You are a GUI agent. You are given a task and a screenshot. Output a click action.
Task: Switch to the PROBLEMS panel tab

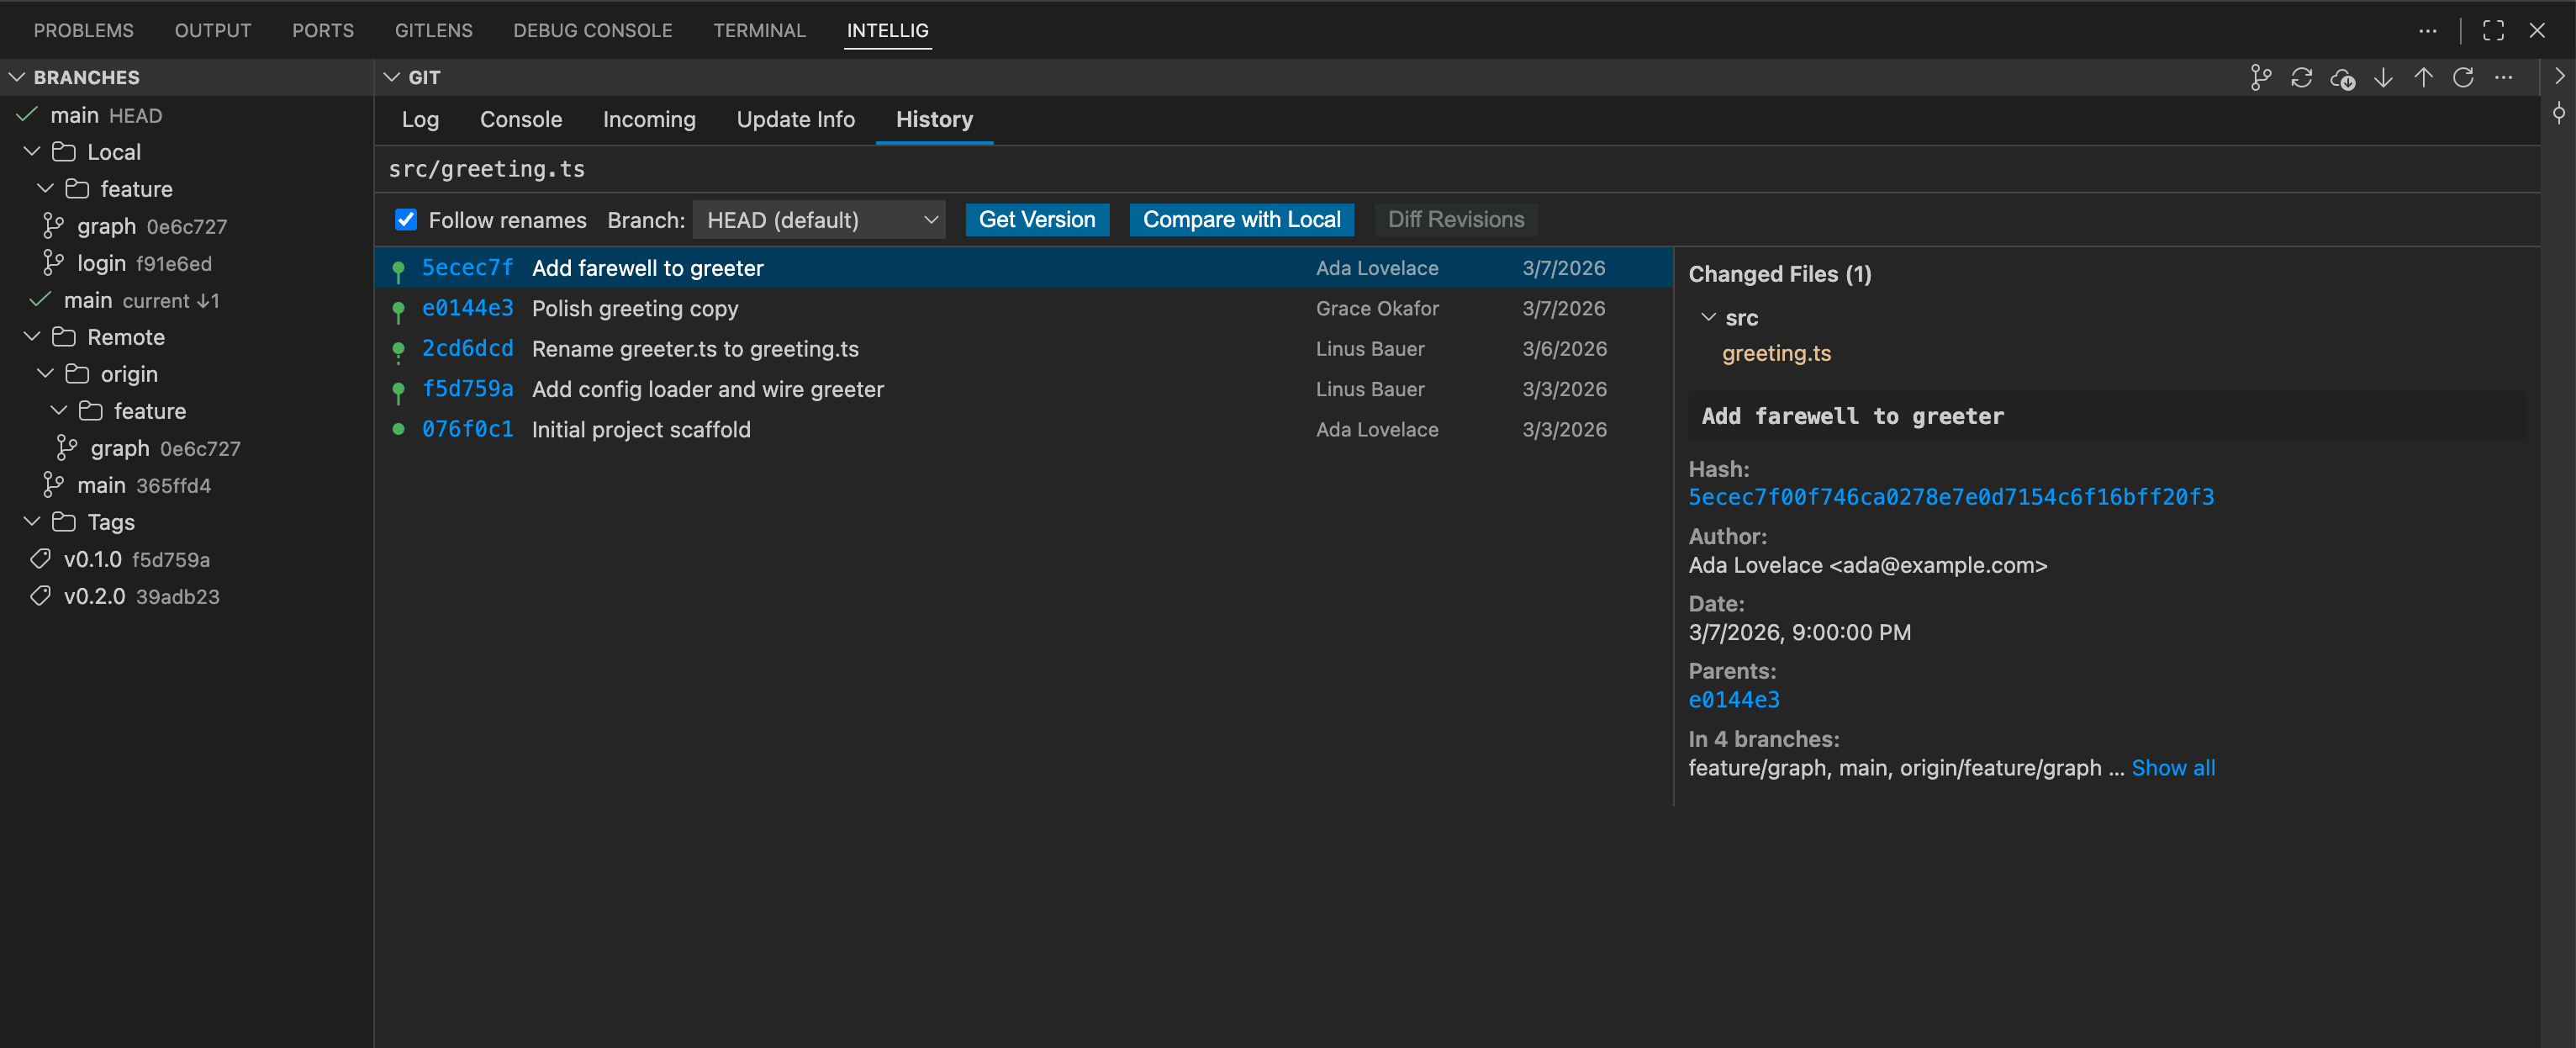(84, 31)
